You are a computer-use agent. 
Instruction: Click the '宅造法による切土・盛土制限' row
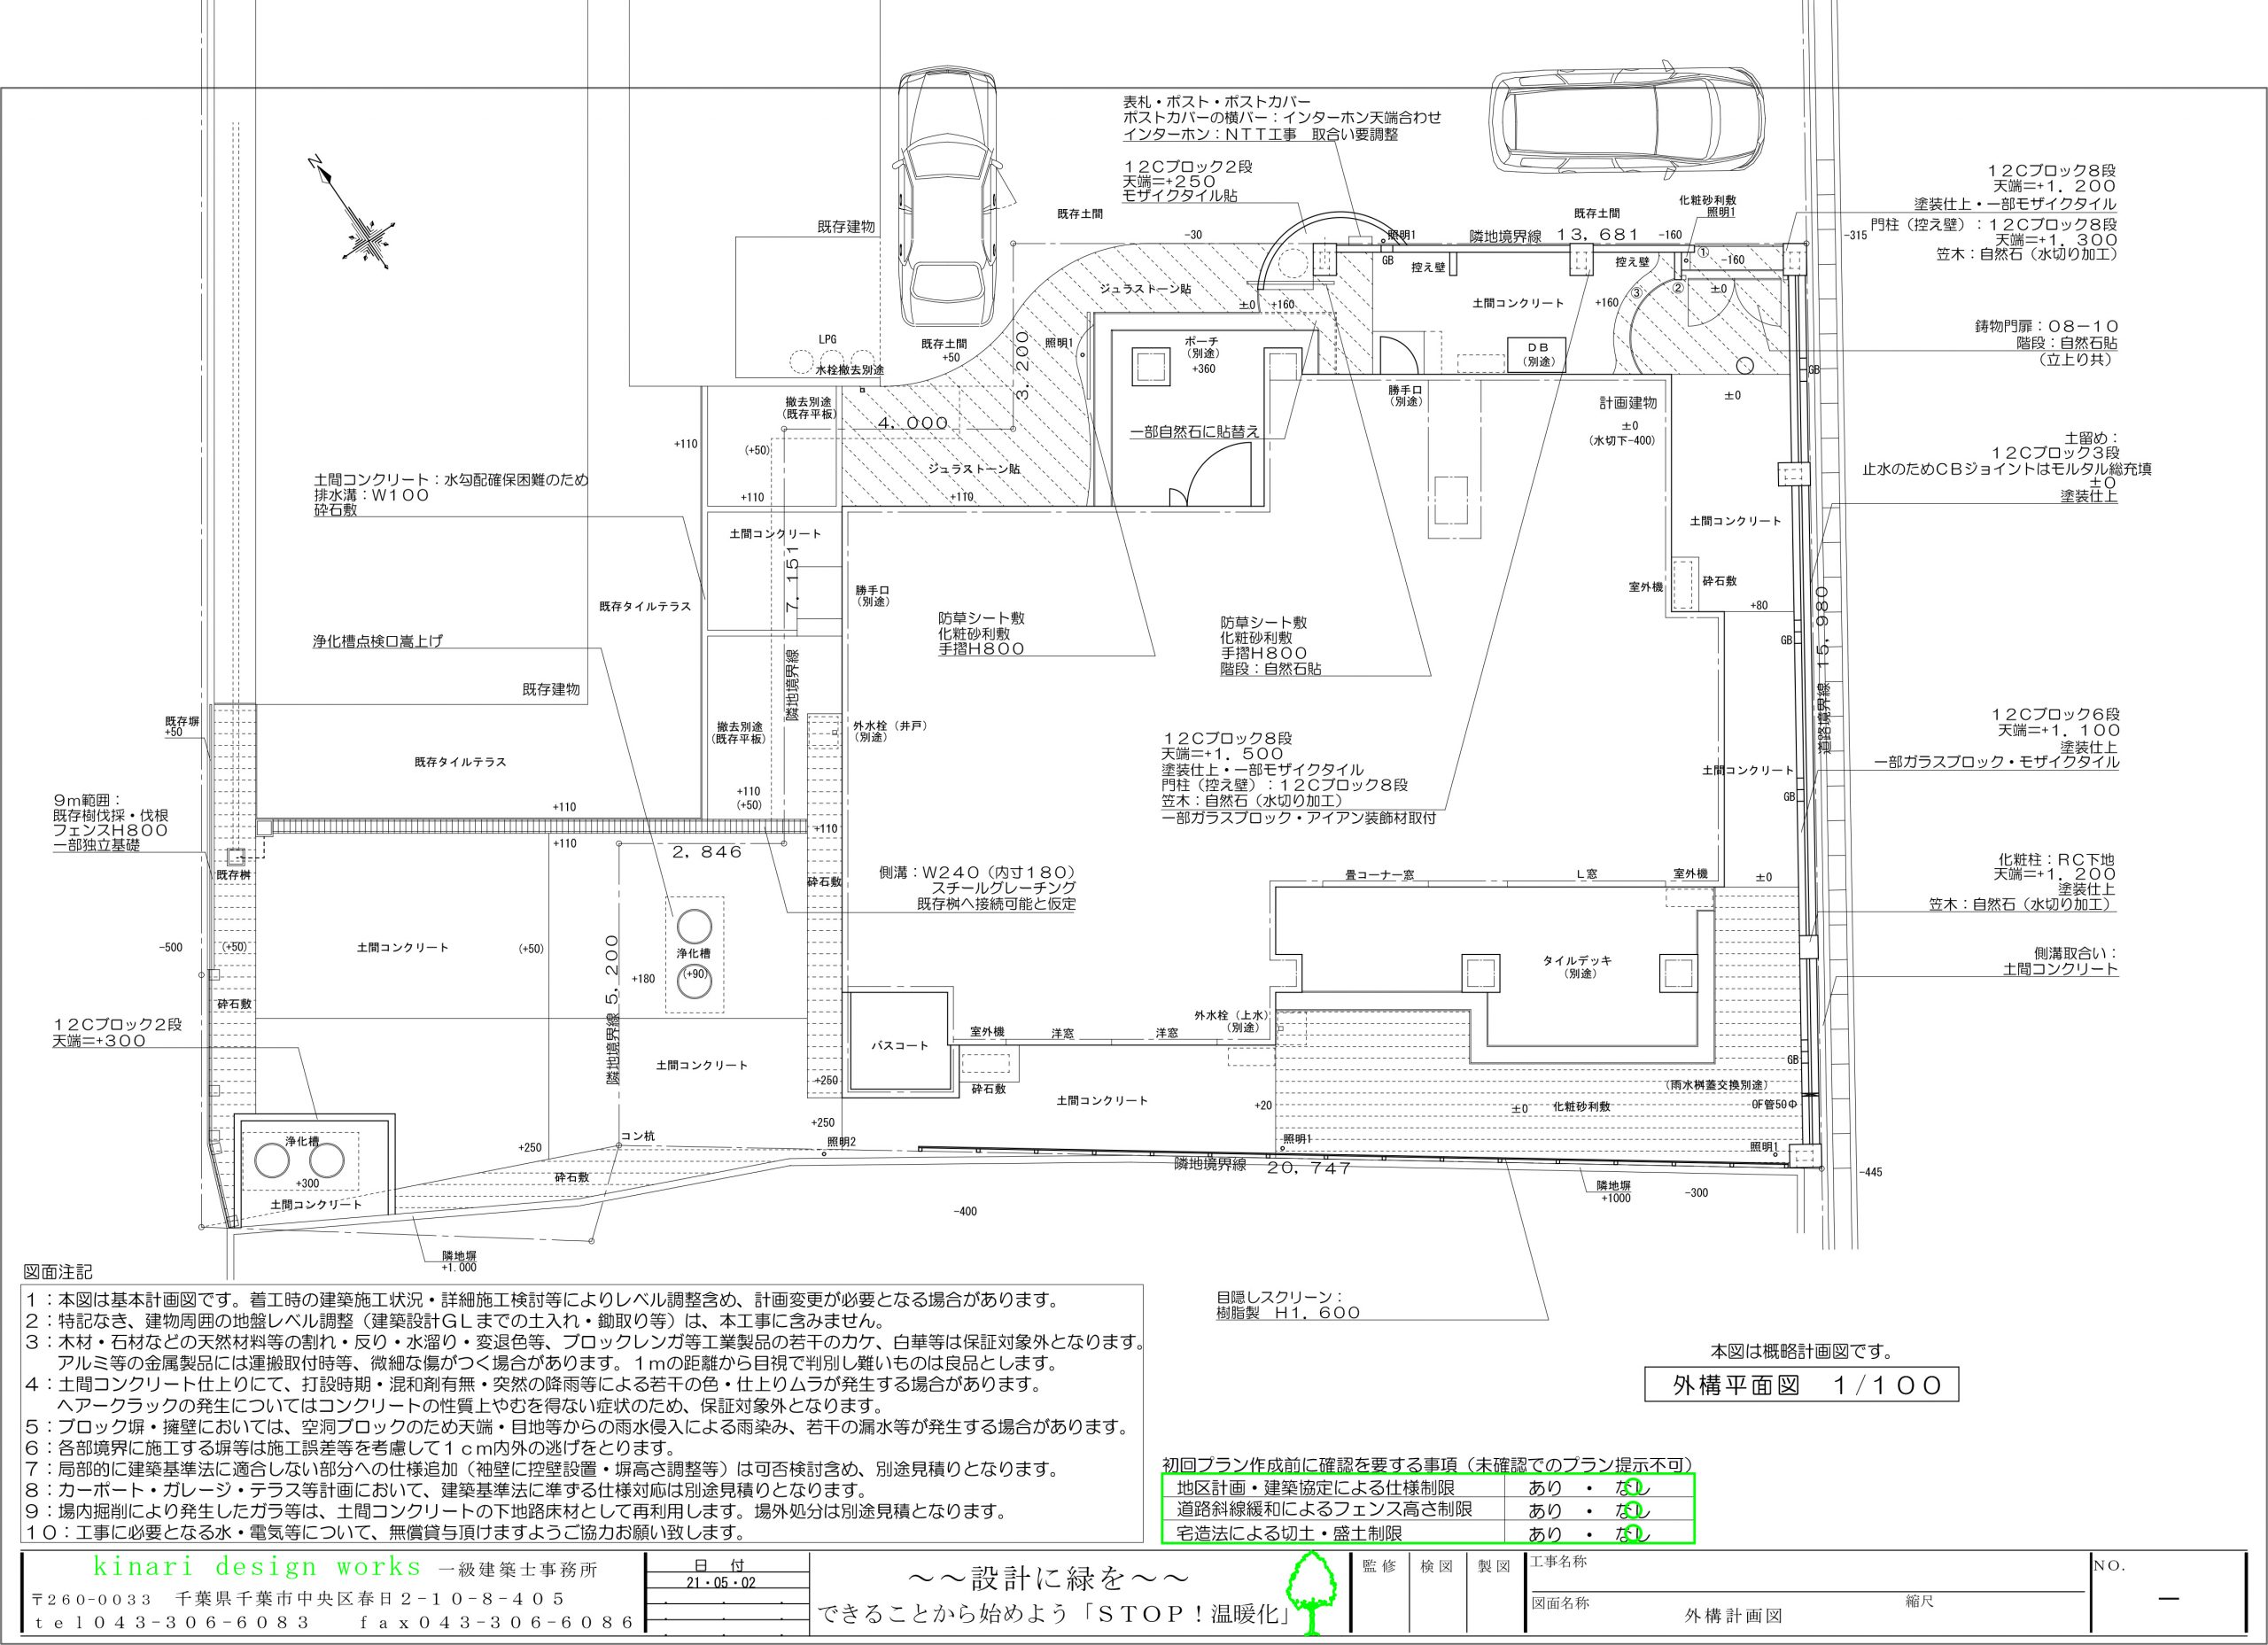pyautogui.click(x=1427, y=1533)
